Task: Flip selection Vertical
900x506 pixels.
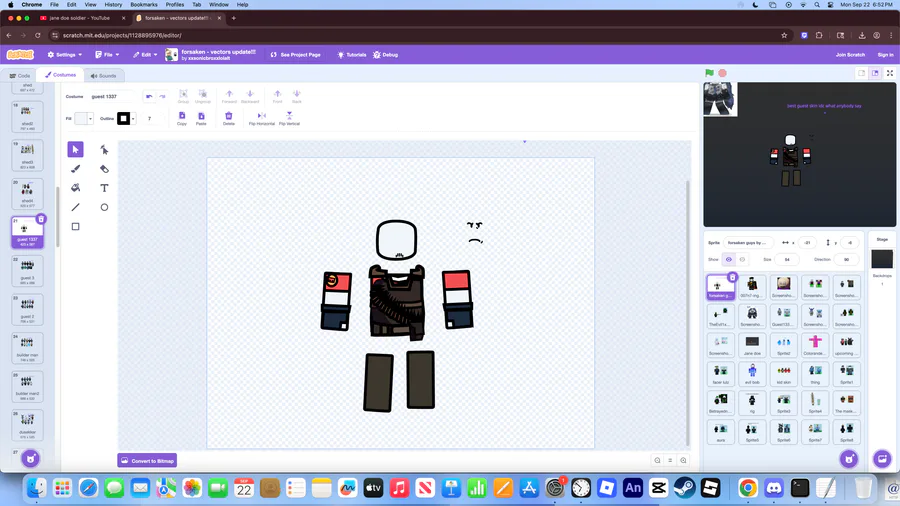Action: click(x=289, y=116)
